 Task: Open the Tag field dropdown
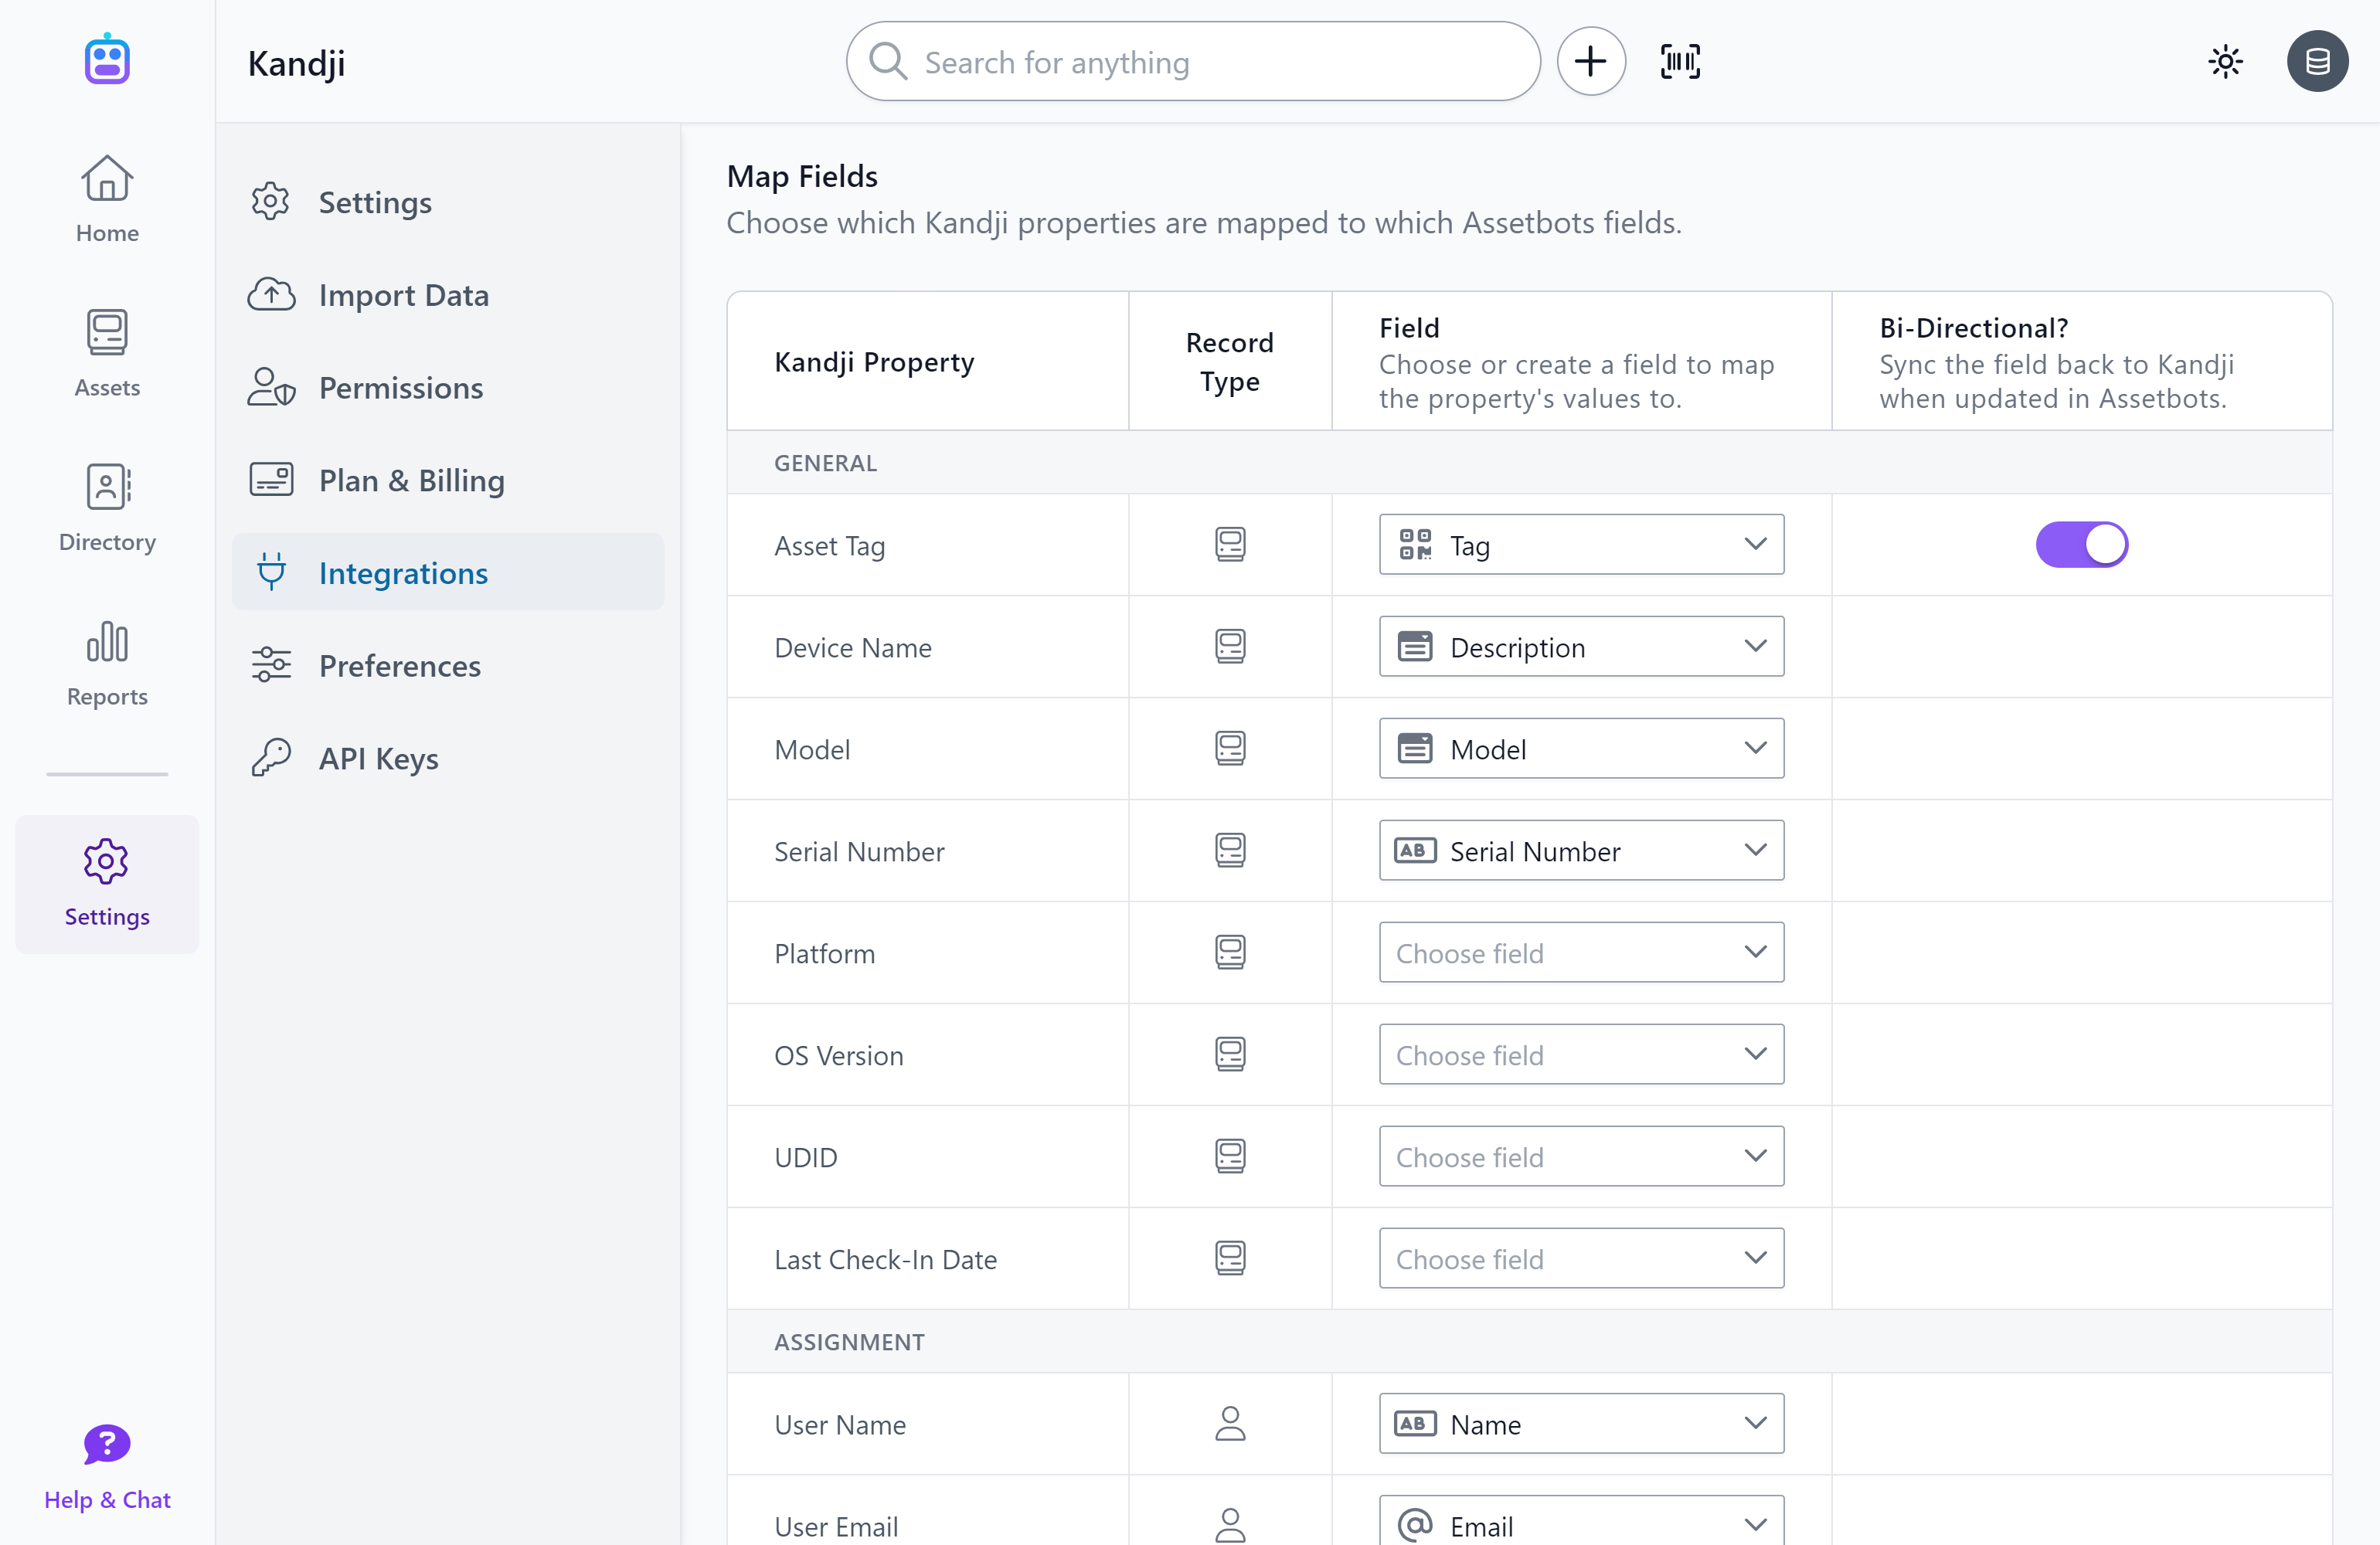coord(1581,545)
